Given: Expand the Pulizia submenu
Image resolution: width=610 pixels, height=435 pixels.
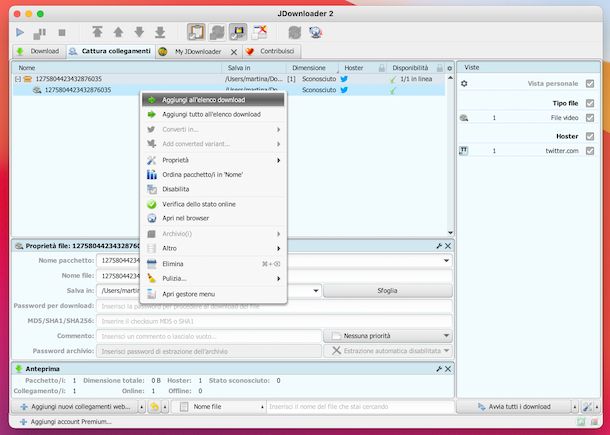Looking at the screenshot, I should point(213,279).
